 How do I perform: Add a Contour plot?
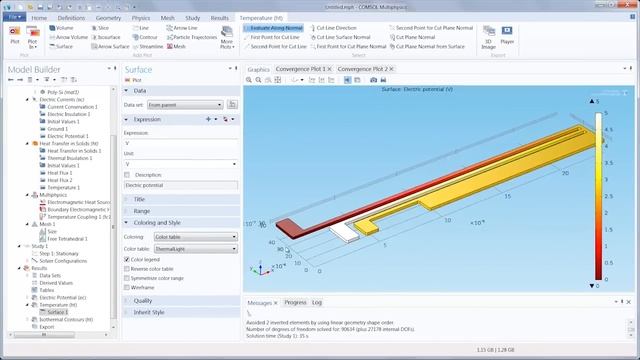coord(145,37)
